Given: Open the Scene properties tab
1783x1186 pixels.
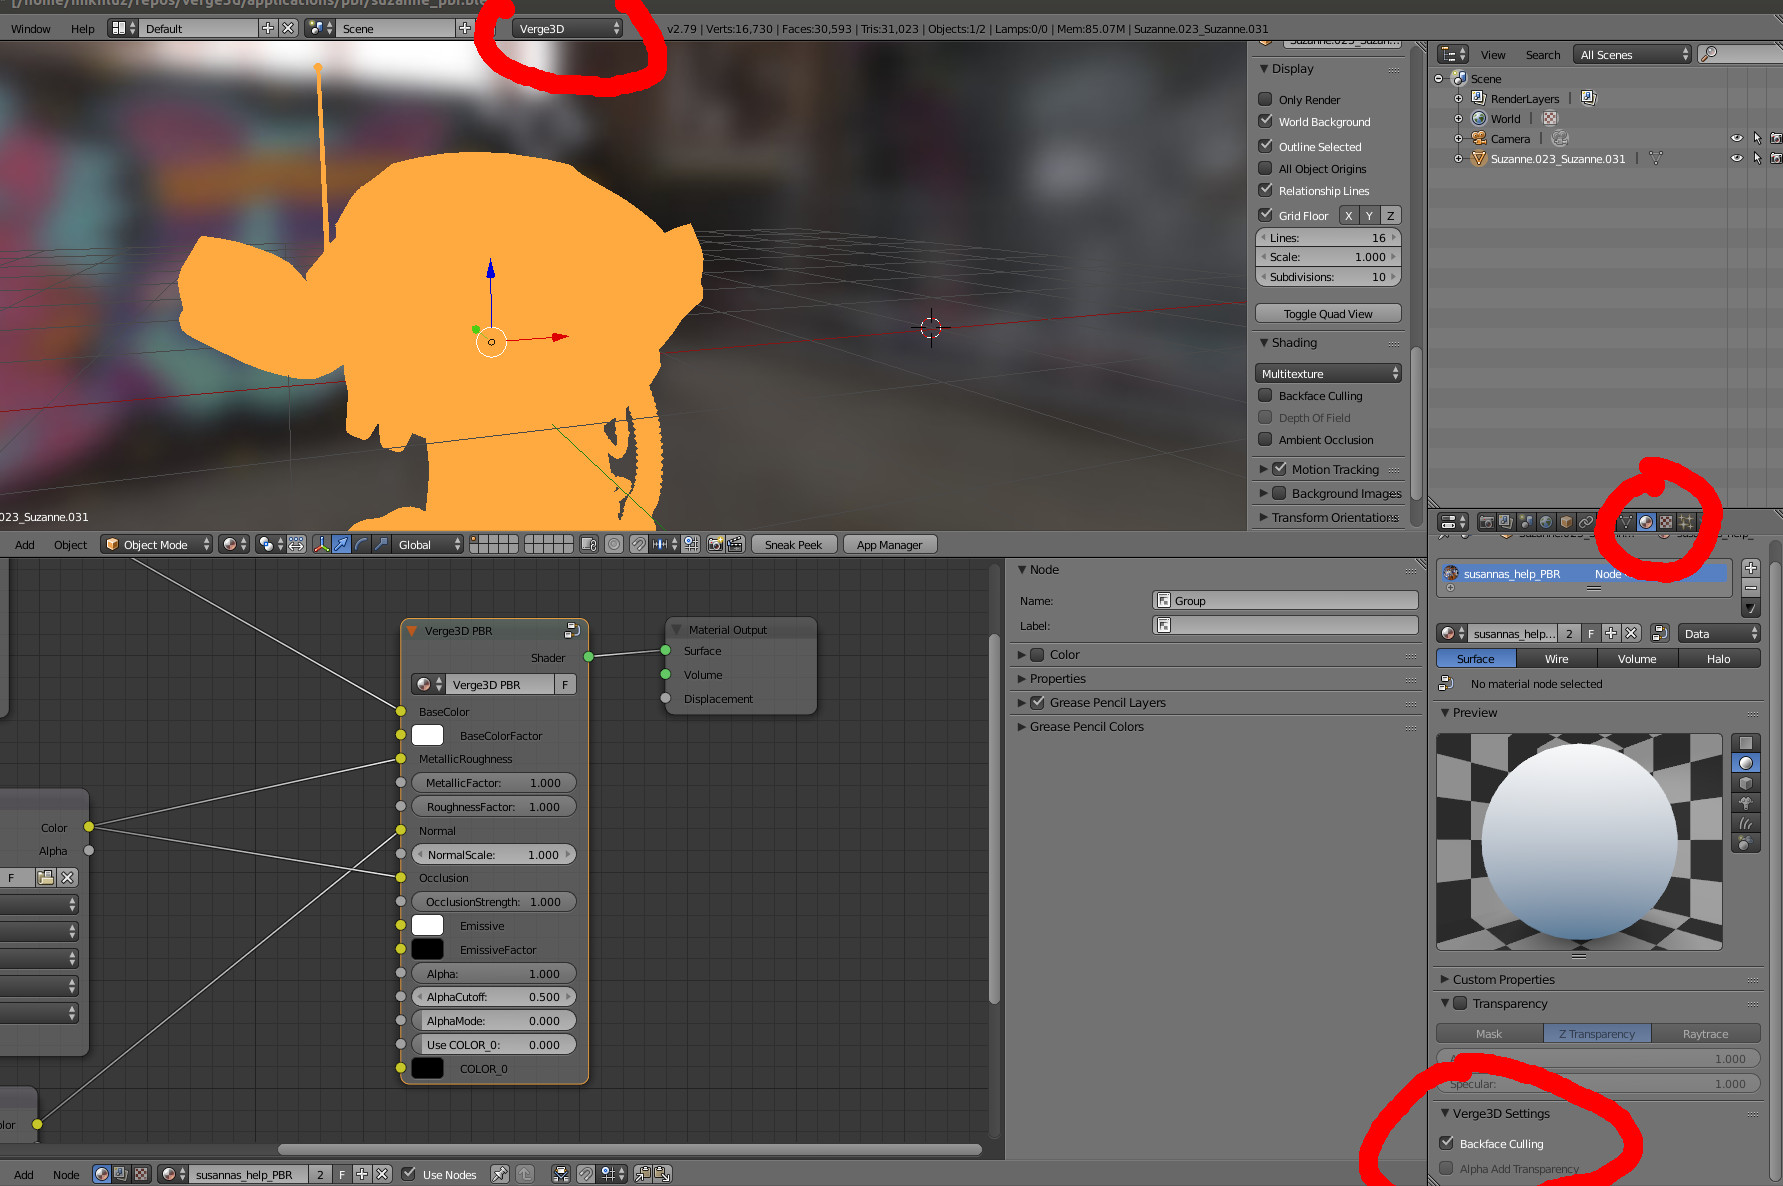Looking at the screenshot, I should [x=1526, y=522].
